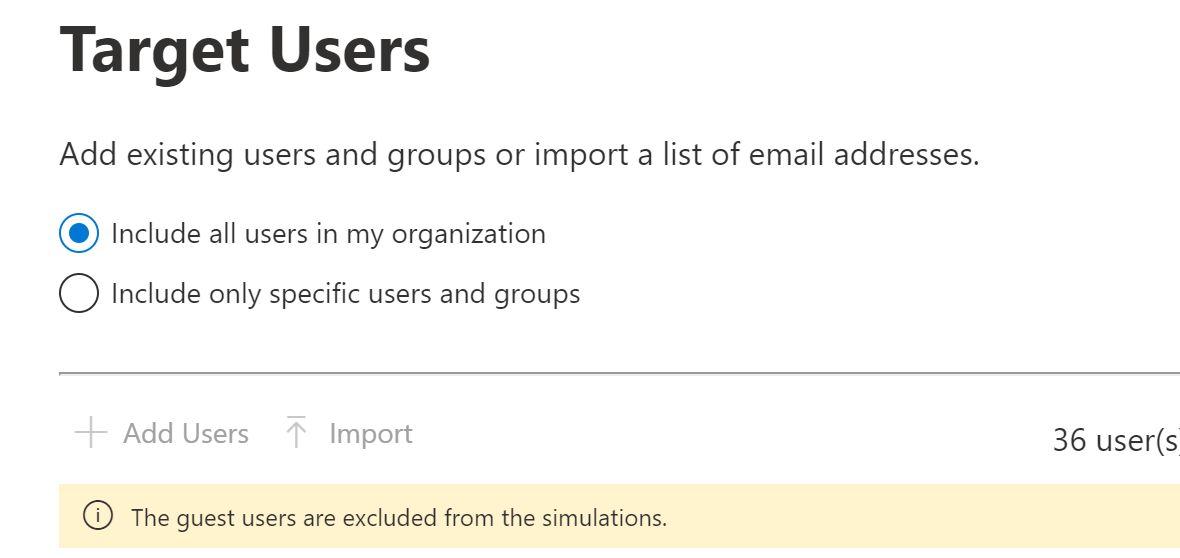Viewport: 1180px width, 558px height.
Task: Choose the 'Include only specific users and groups' radio
Action: tap(79, 294)
